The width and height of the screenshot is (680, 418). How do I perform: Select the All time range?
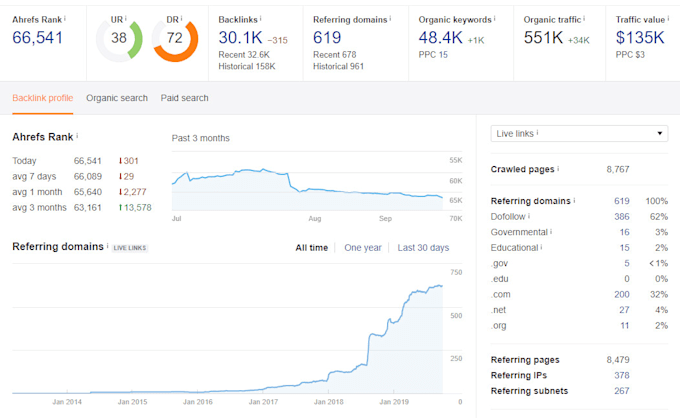point(311,248)
